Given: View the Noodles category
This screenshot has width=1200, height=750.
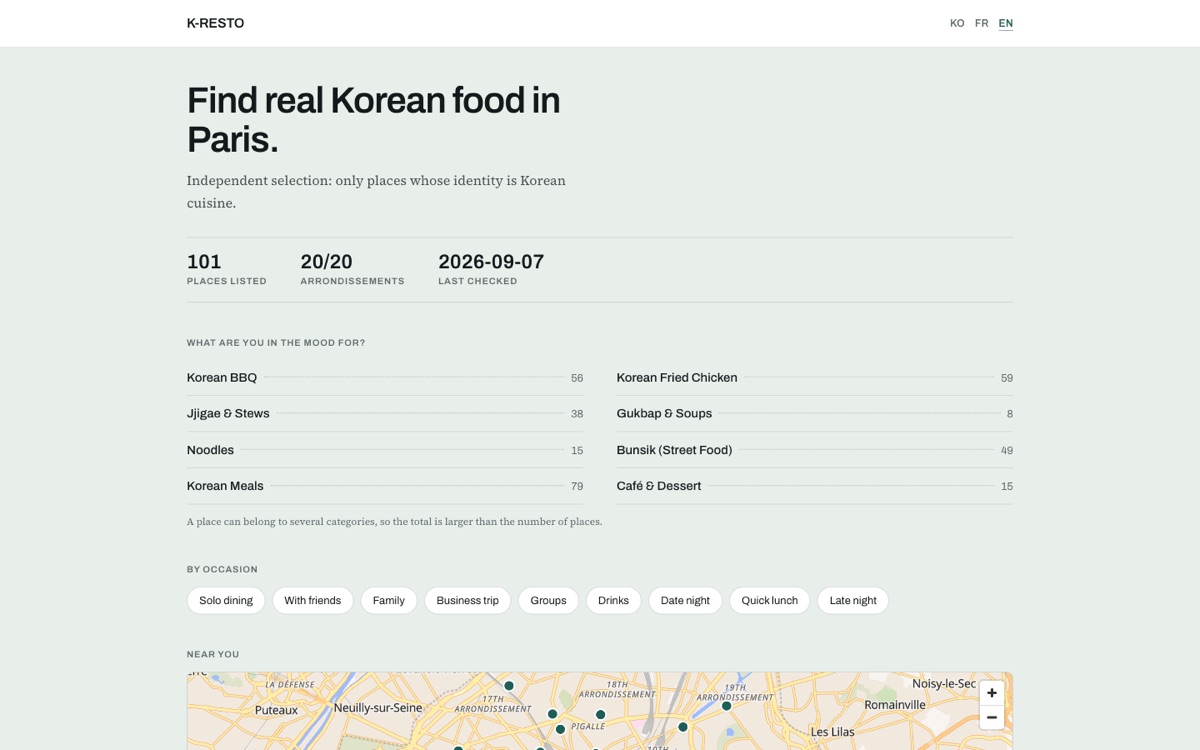Looking at the screenshot, I should pyautogui.click(x=385, y=450).
